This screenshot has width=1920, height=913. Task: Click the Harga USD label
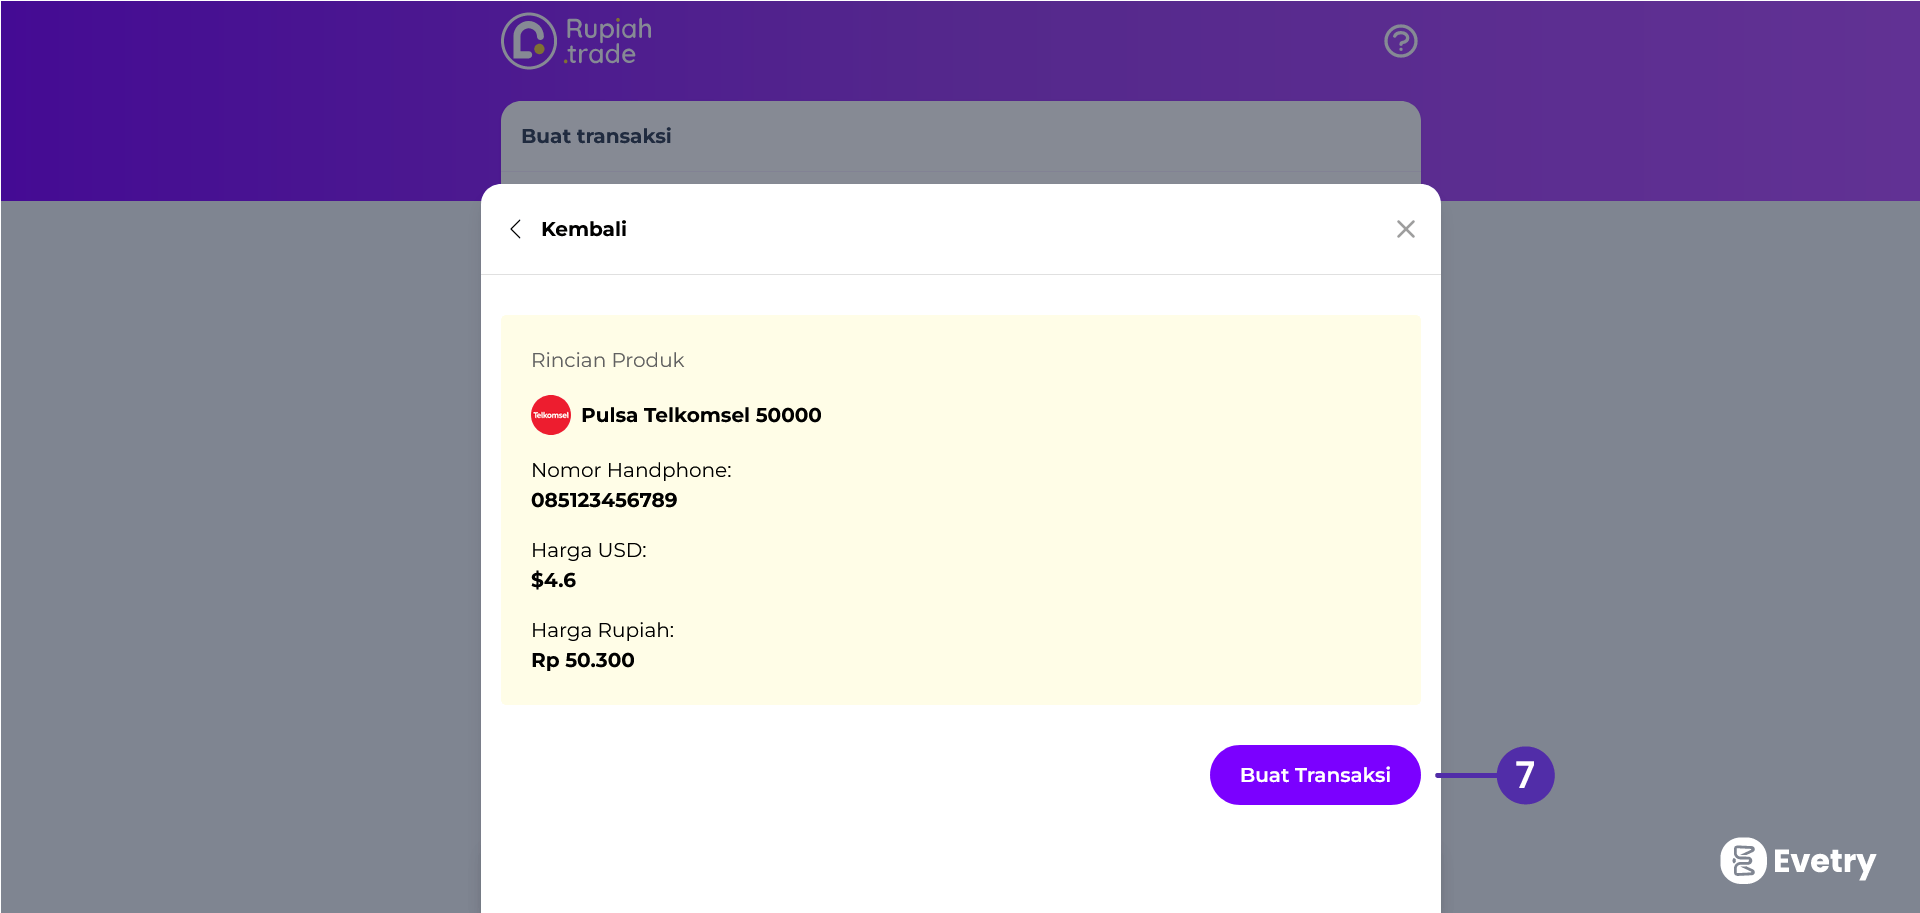(588, 550)
